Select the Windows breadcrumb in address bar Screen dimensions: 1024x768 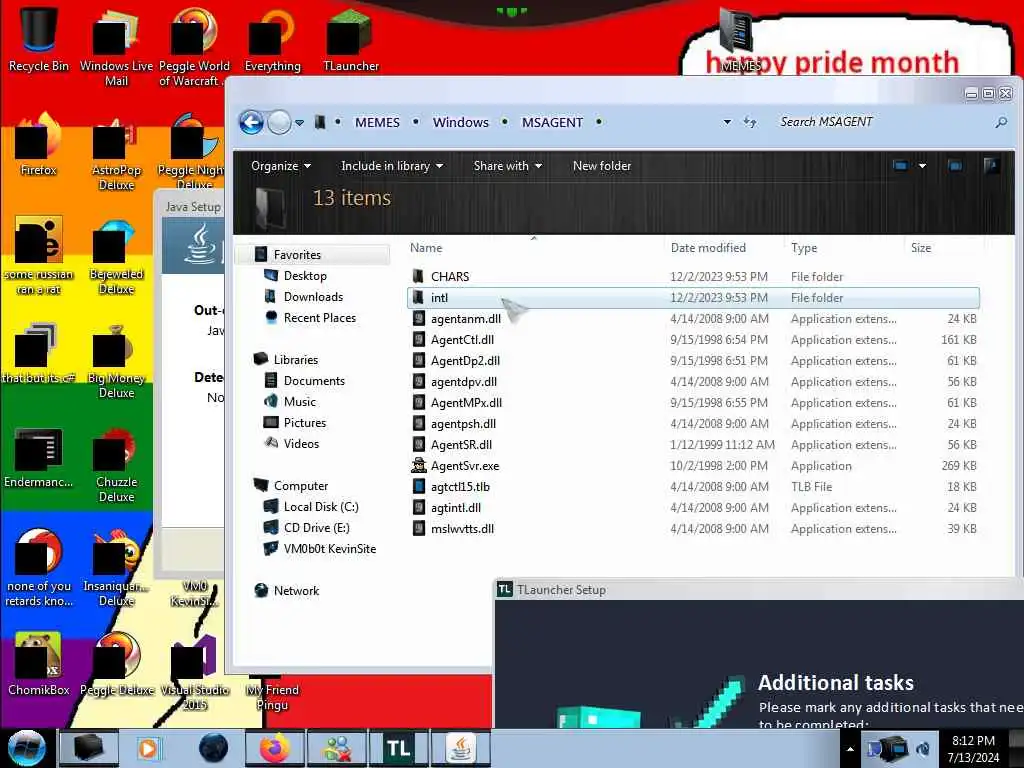tap(460, 122)
